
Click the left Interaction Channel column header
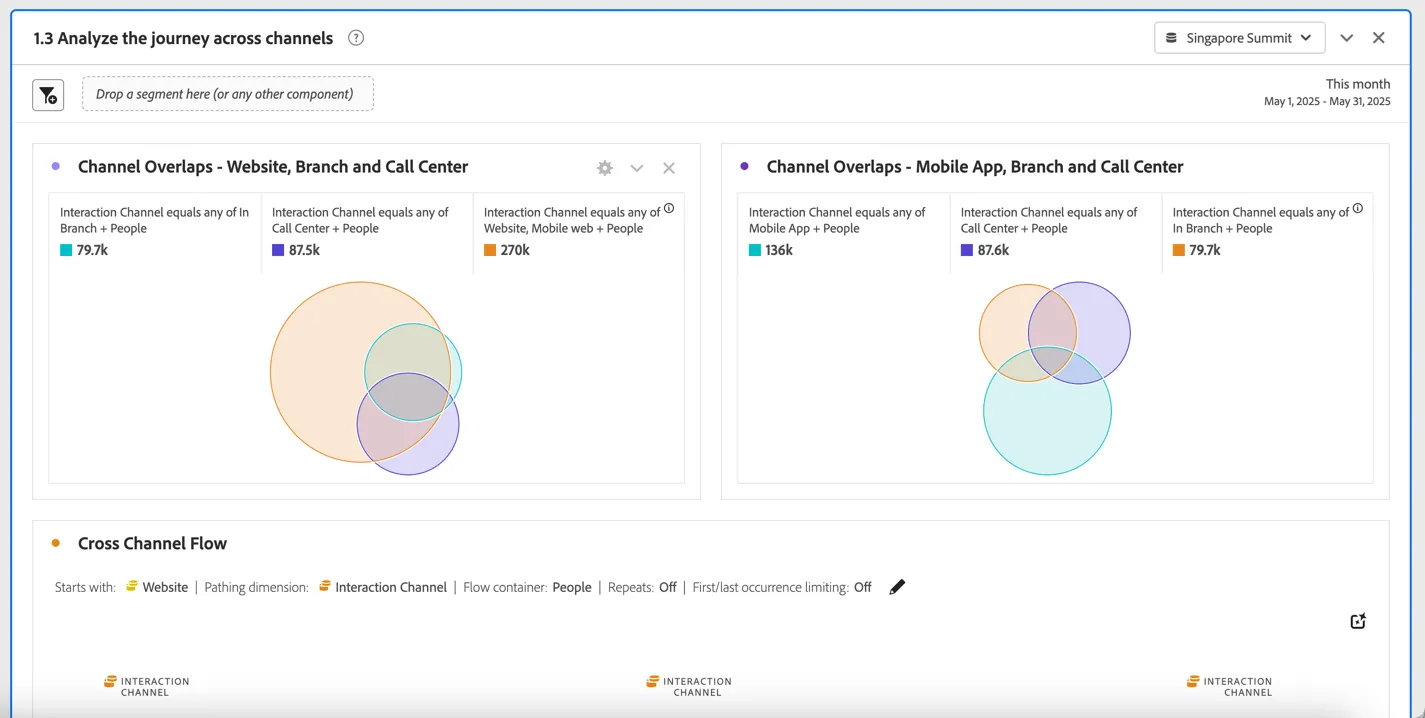pyautogui.click(x=146, y=686)
